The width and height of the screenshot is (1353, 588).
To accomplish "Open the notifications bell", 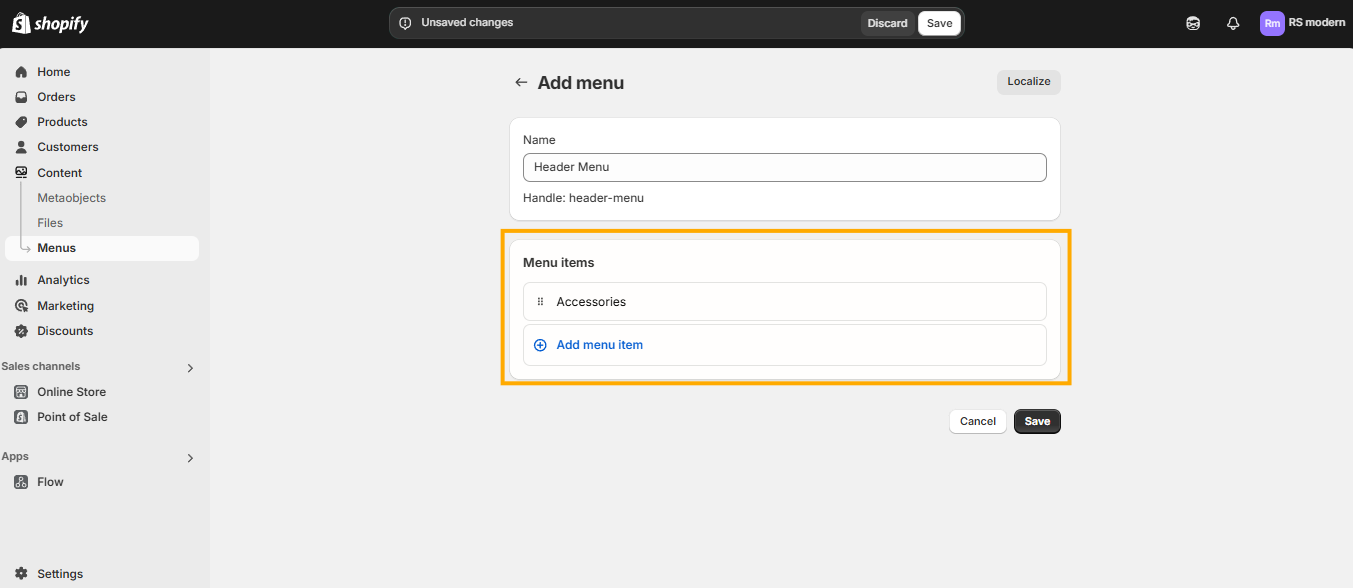I will pyautogui.click(x=1233, y=23).
